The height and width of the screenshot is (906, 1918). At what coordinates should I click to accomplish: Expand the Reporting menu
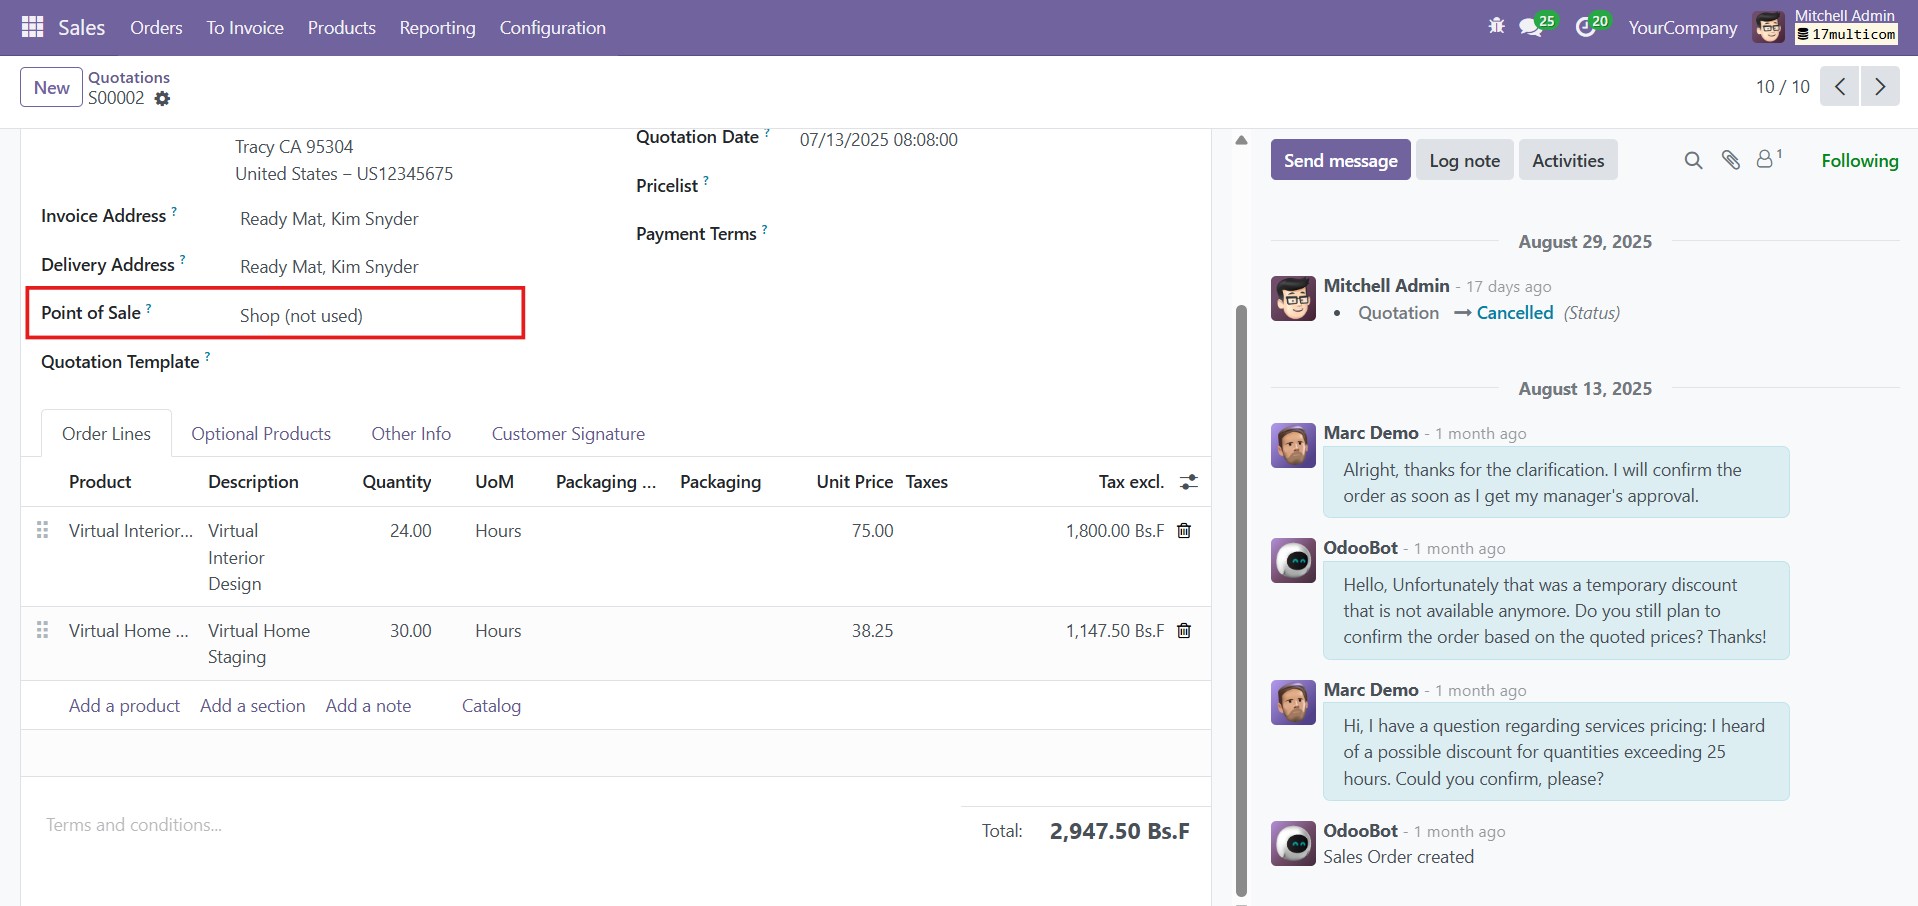tap(437, 28)
